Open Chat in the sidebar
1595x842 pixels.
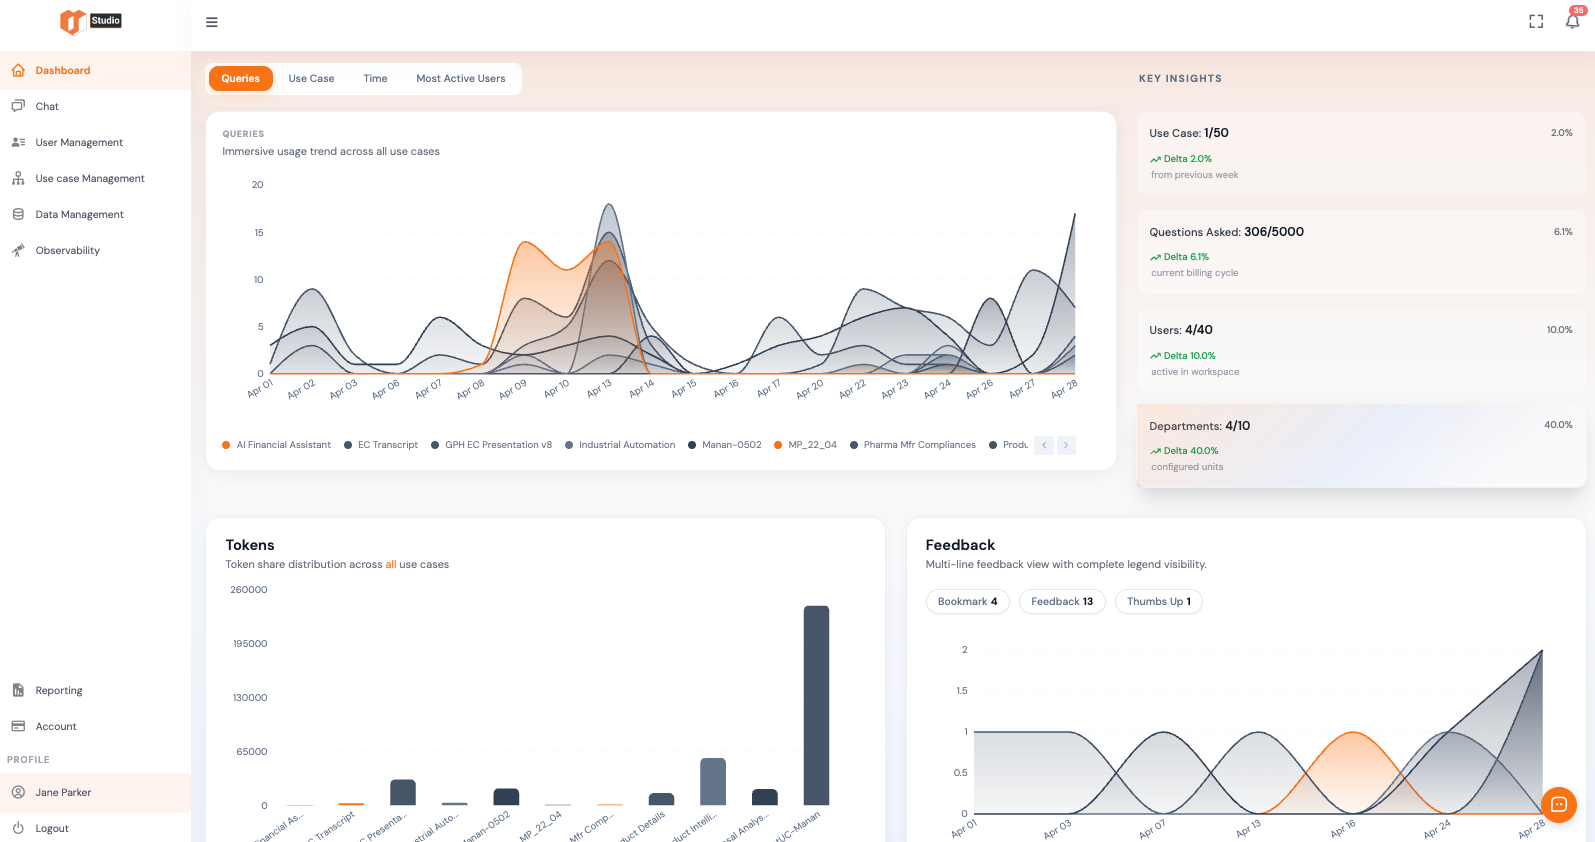95,106
